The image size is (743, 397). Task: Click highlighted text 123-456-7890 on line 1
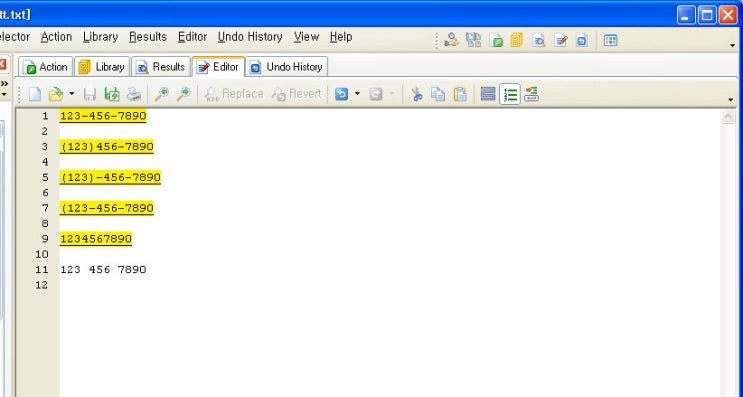click(103, 116)
